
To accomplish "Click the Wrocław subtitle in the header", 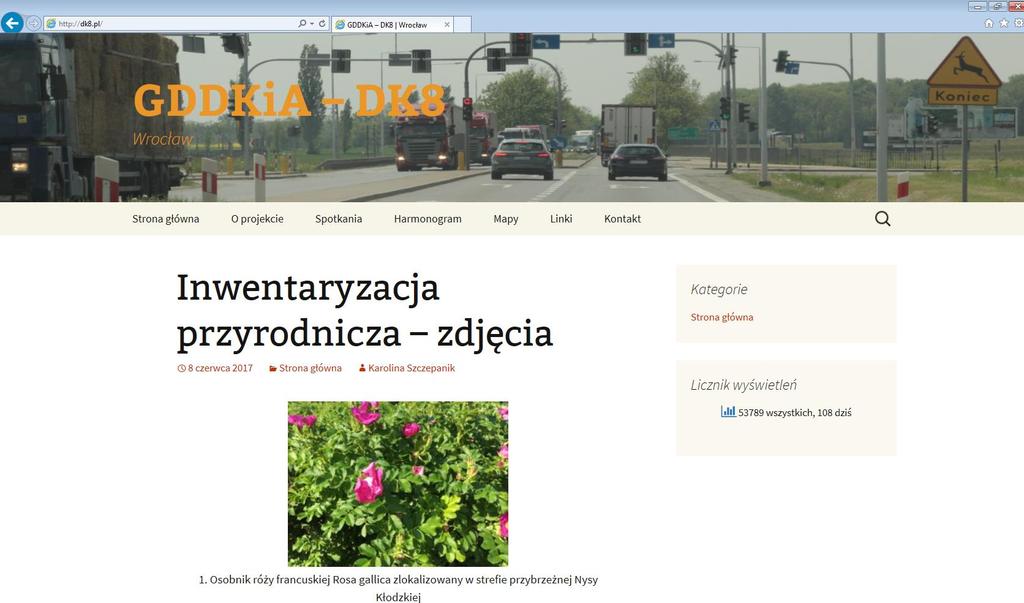I will [163, 139].
